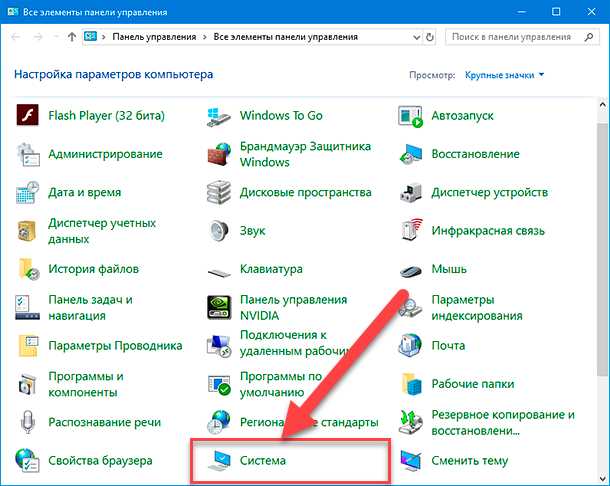Click Панель управления in the breadcrumb
This screenshot has height=486, width=610.
(154, 37)
